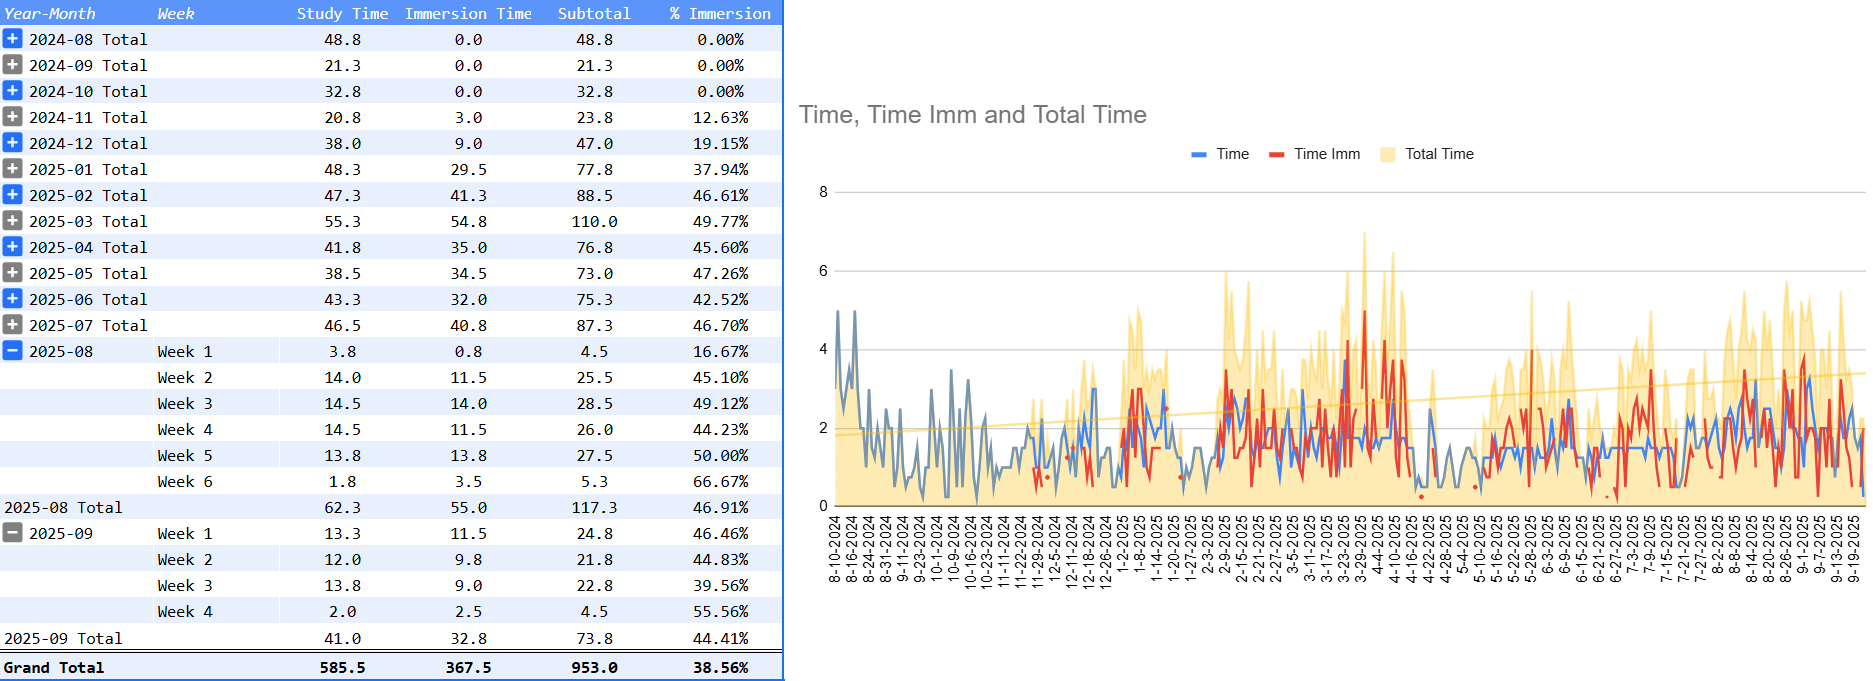1873x681 pixels.
Task: Click the yellow Total Time legend swatch
Action: pyautogui.click(x=1387, y=154)
